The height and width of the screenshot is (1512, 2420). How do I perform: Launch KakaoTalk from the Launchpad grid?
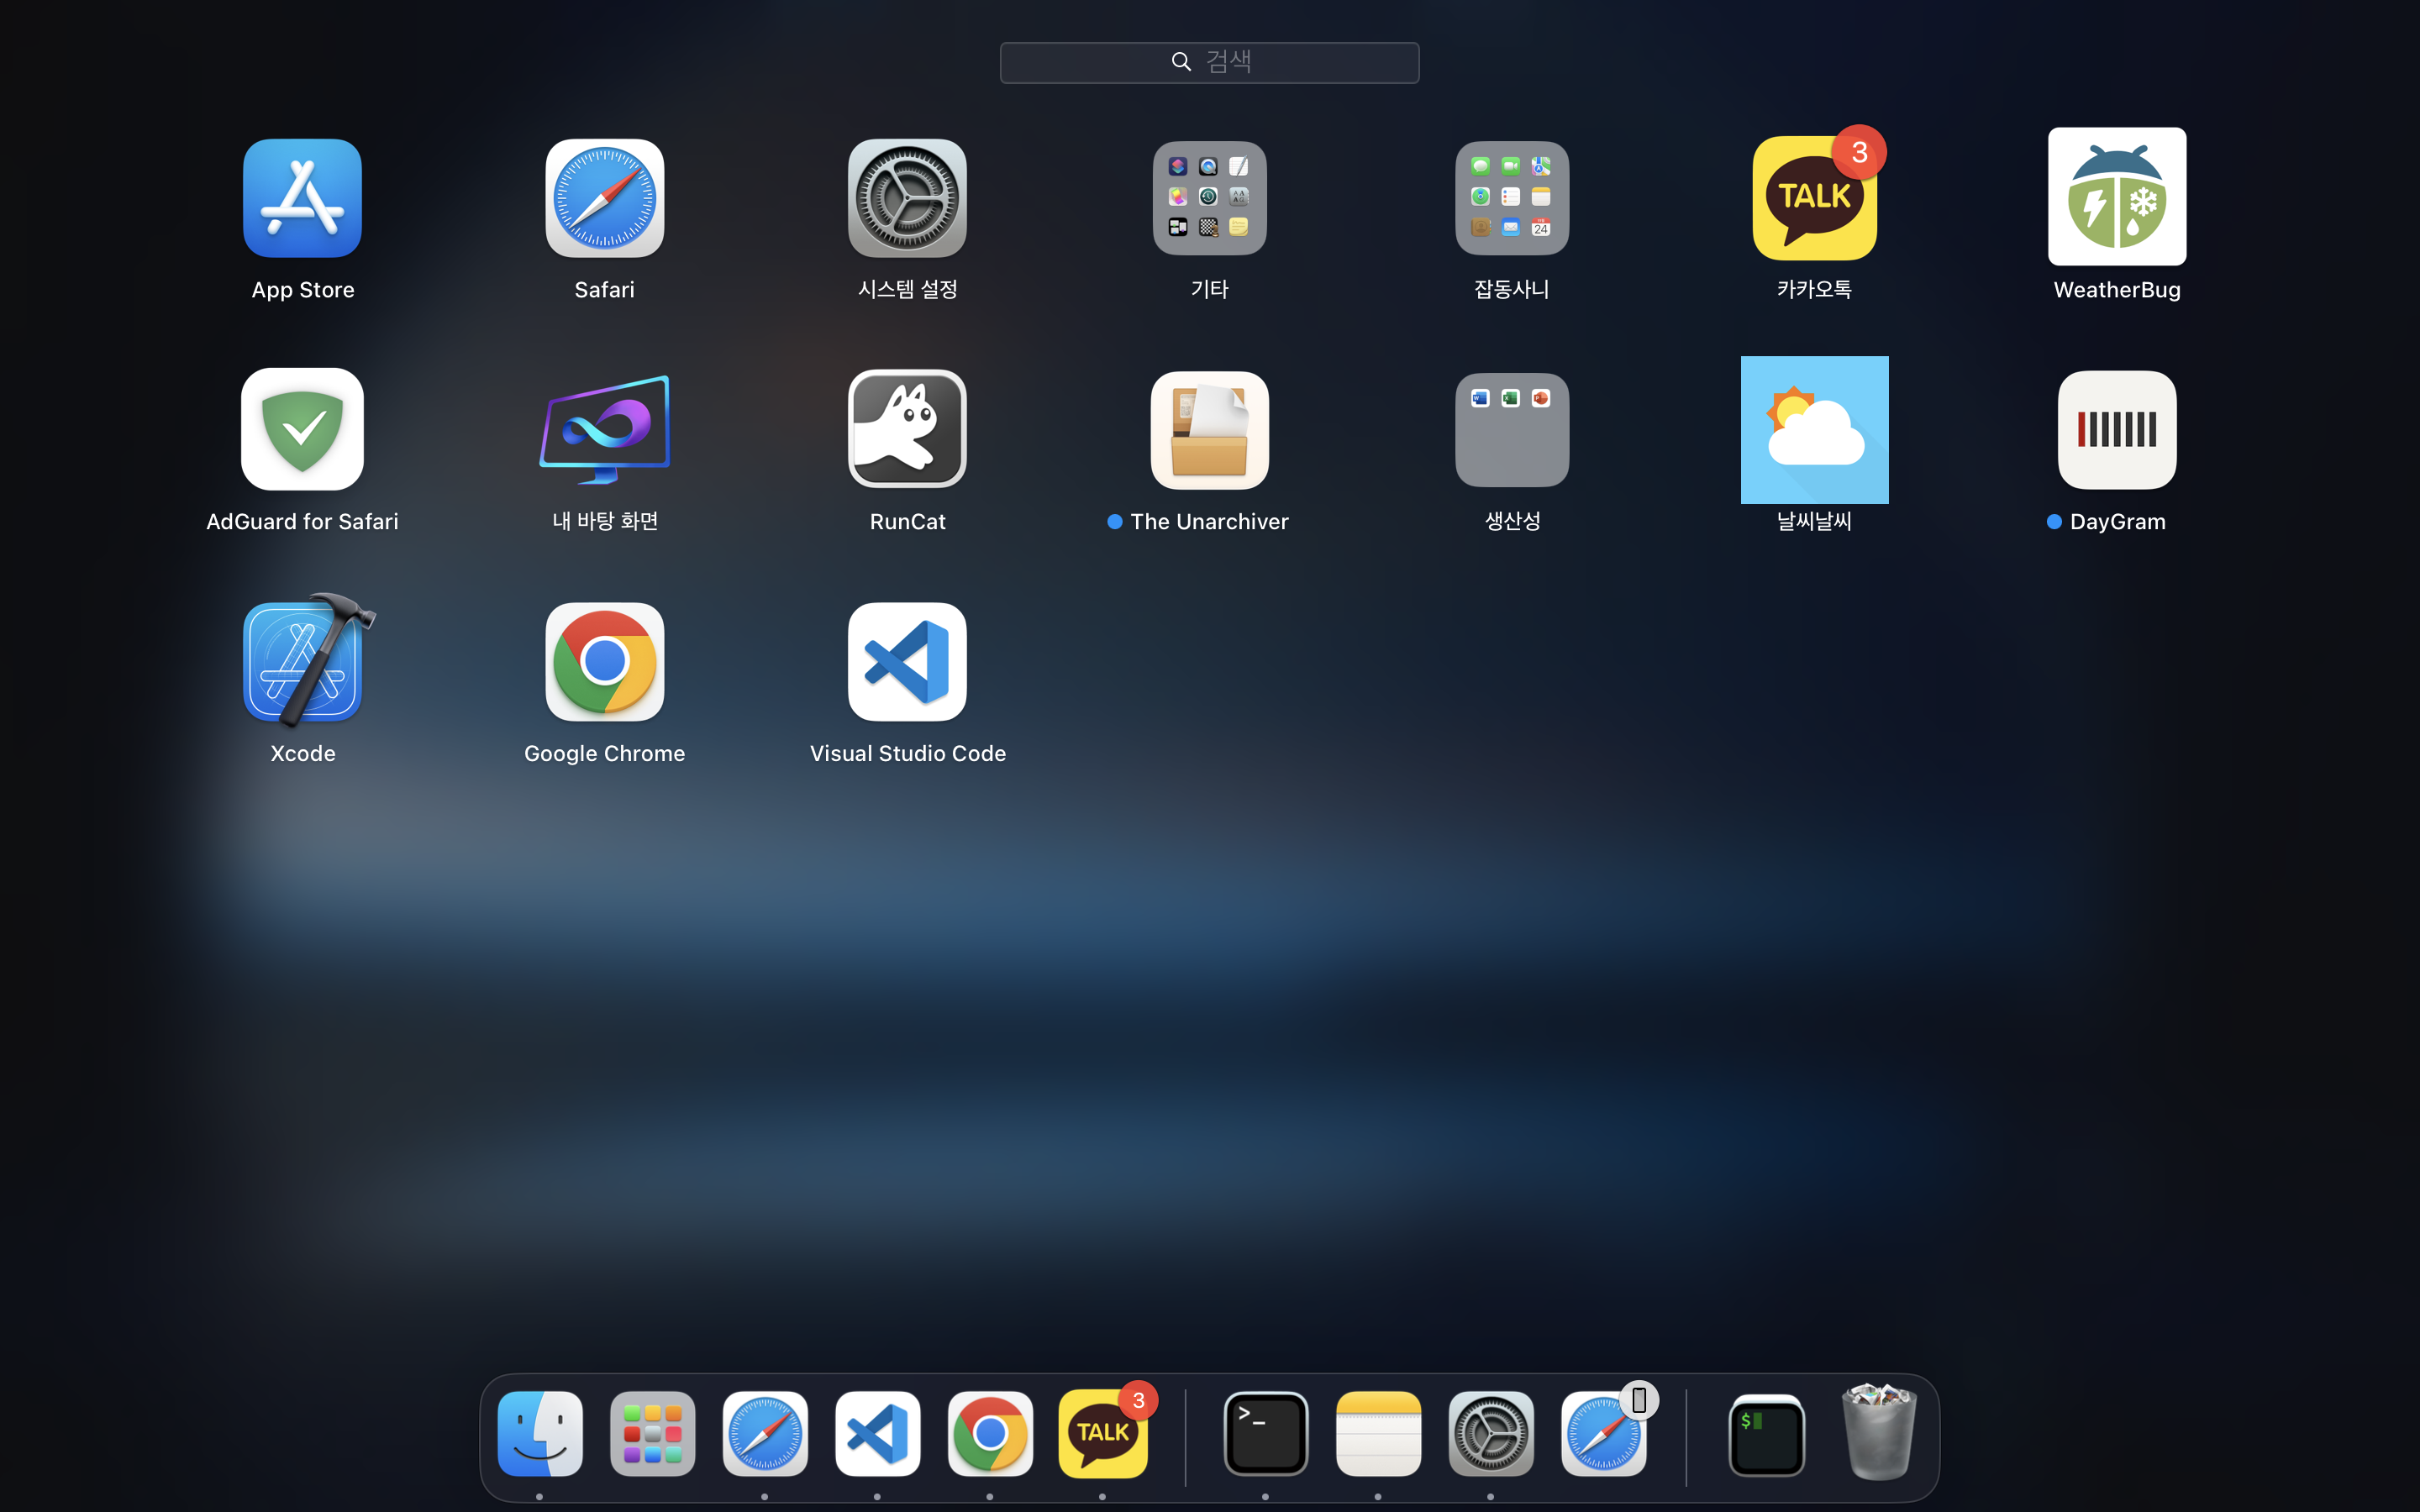tap(1814, 198)
